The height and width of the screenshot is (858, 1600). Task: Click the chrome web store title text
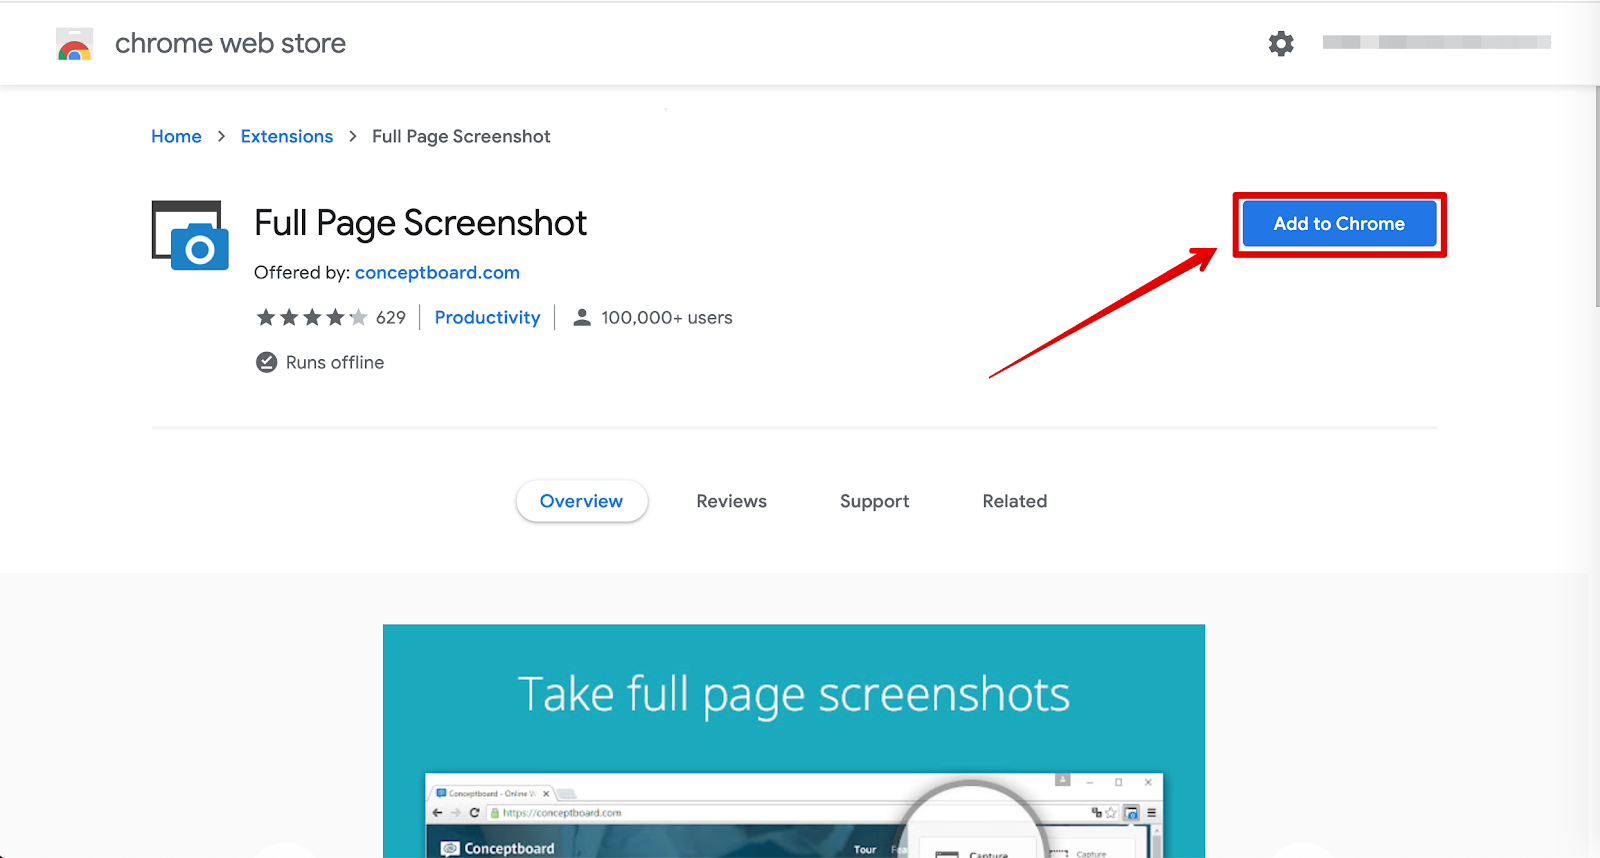[230, 43]
